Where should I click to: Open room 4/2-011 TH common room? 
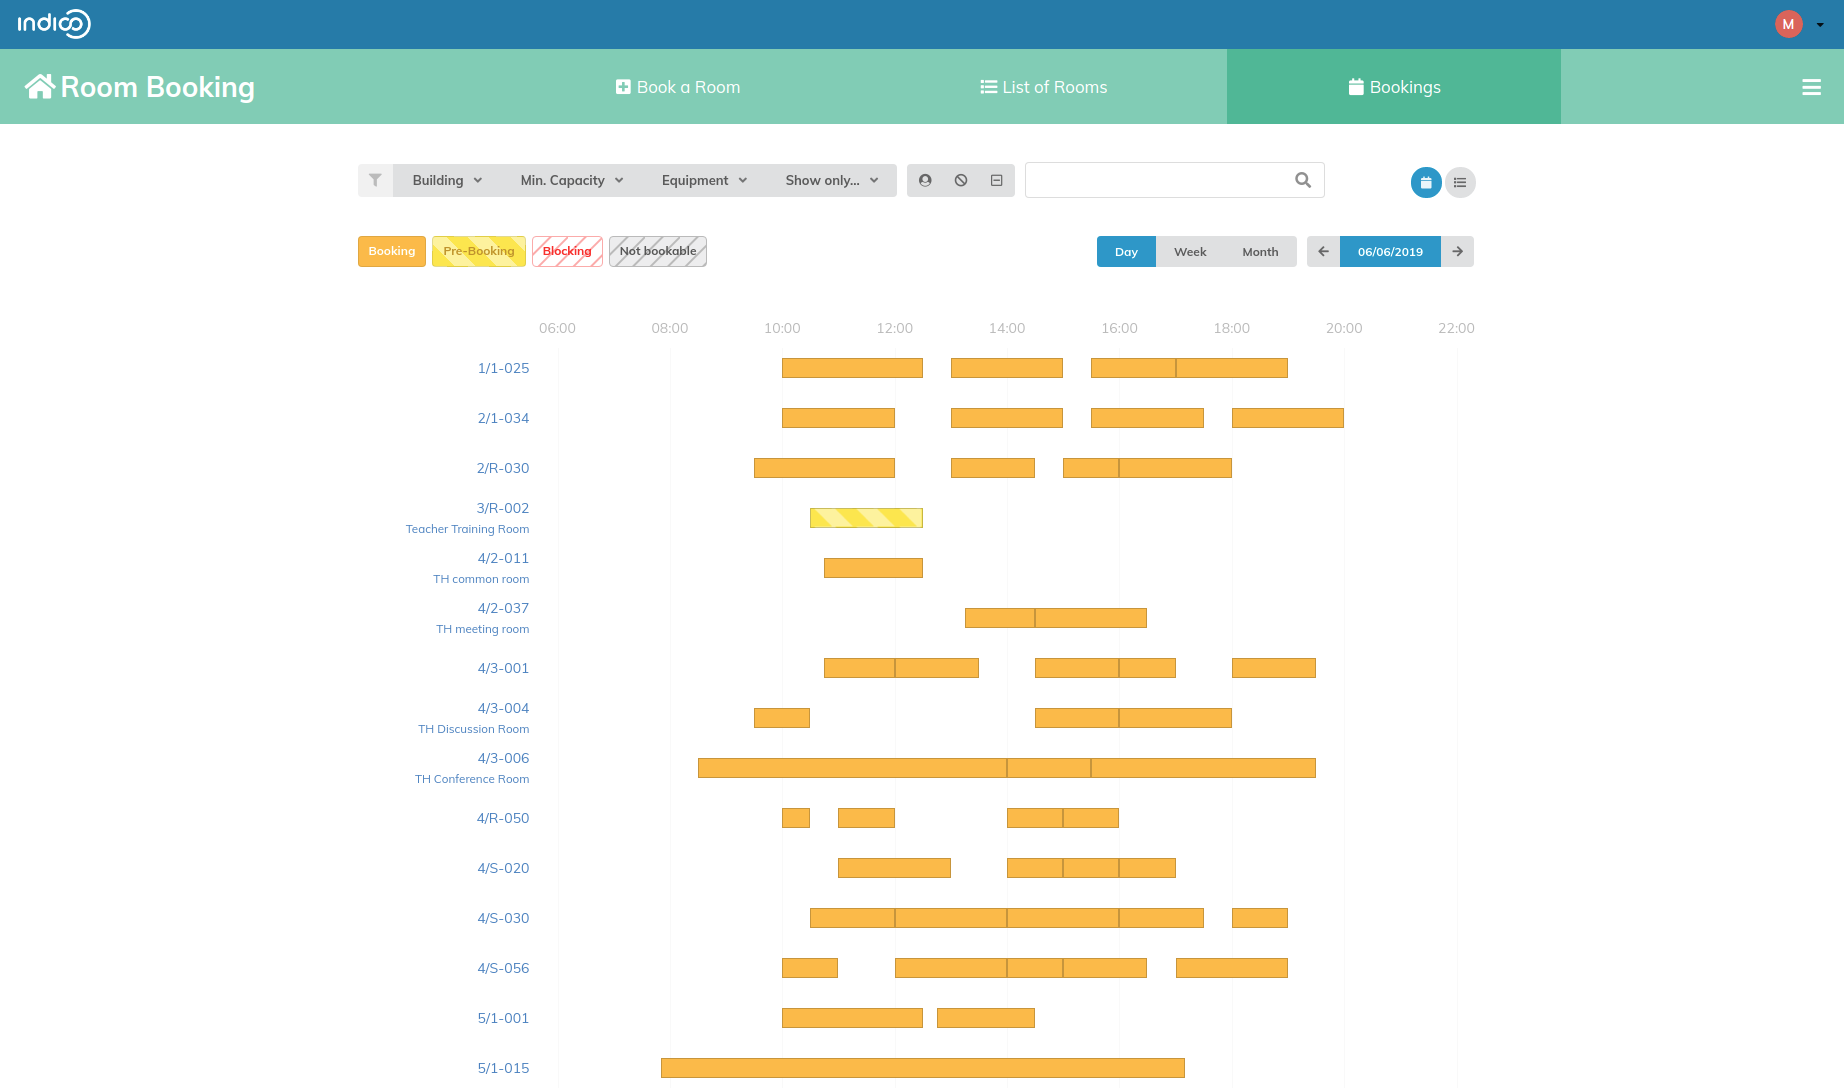[481, 568]
